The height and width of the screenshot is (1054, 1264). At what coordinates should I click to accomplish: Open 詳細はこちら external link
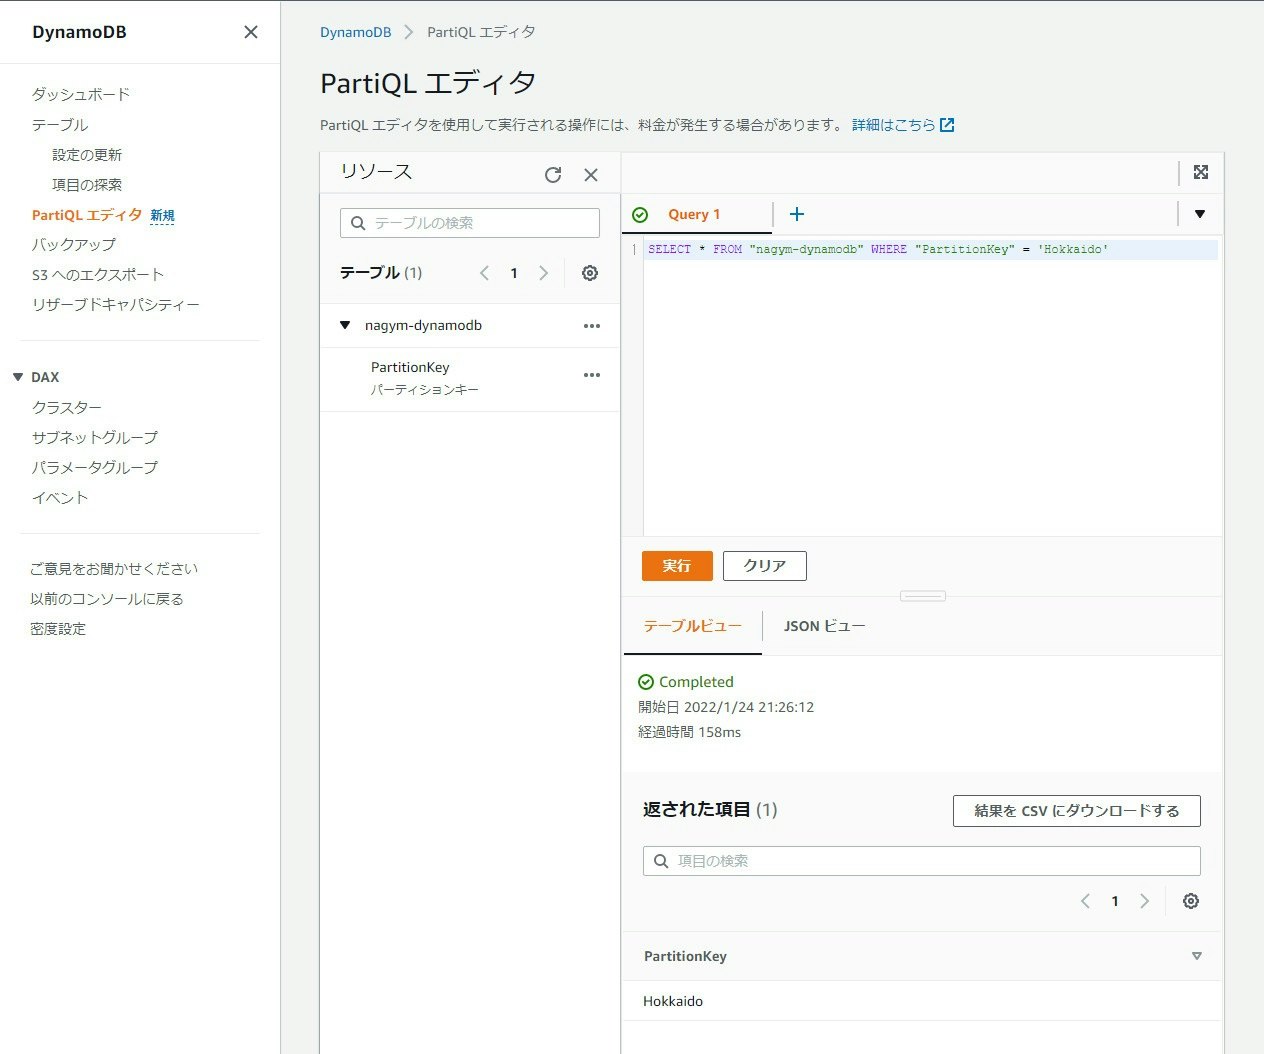click(x=903, y=125)
